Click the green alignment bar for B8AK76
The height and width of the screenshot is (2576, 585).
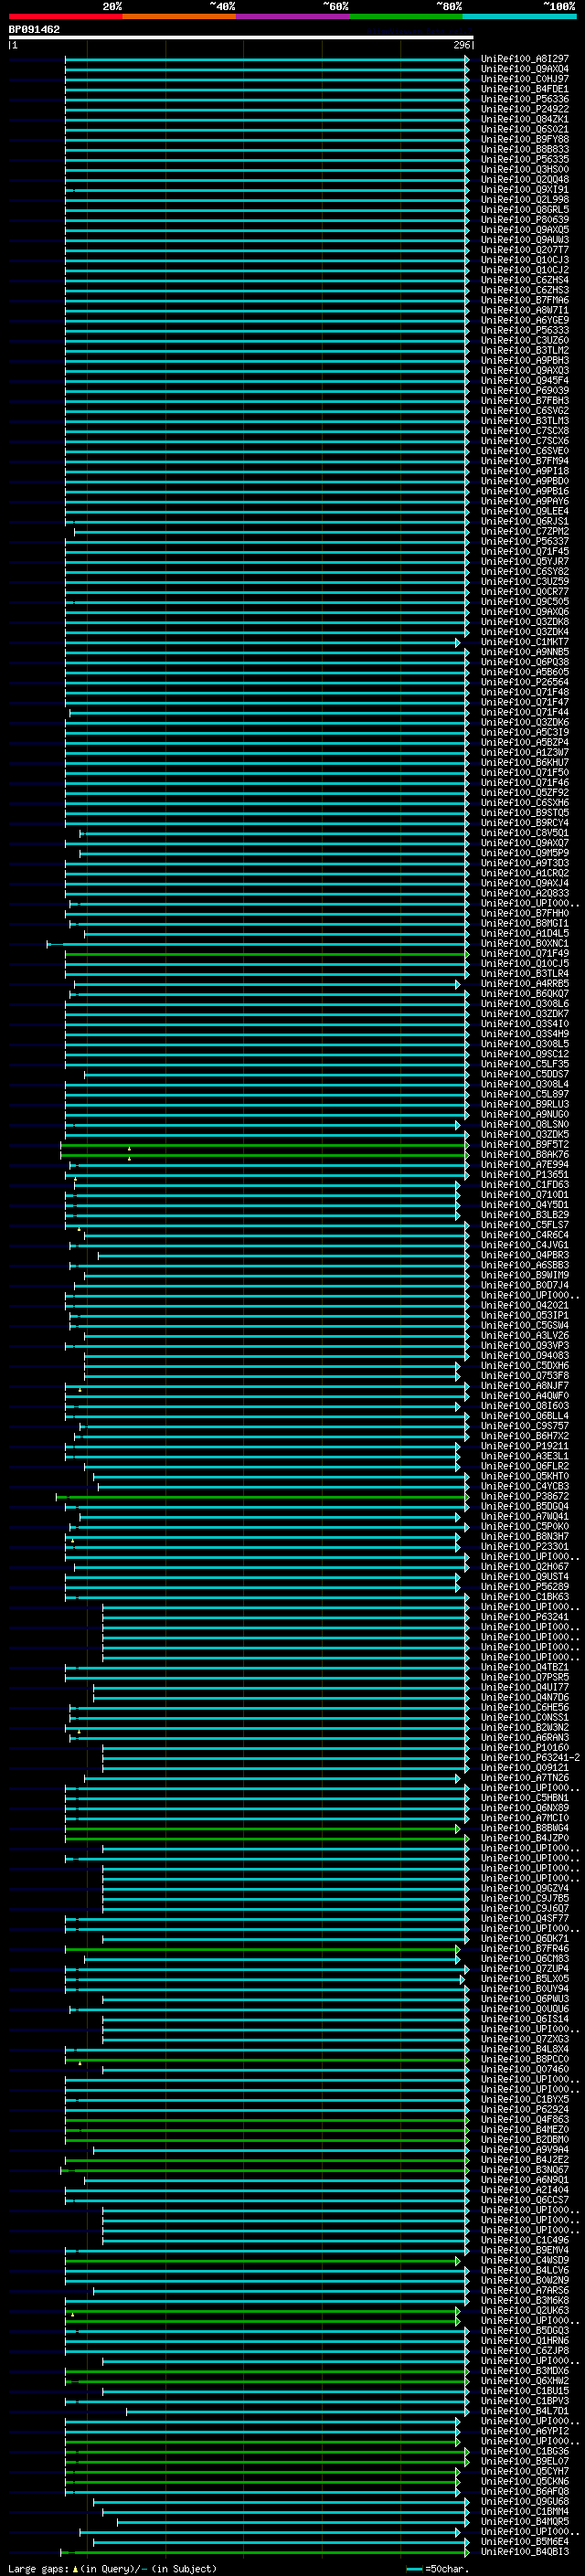click(264, 1155)
